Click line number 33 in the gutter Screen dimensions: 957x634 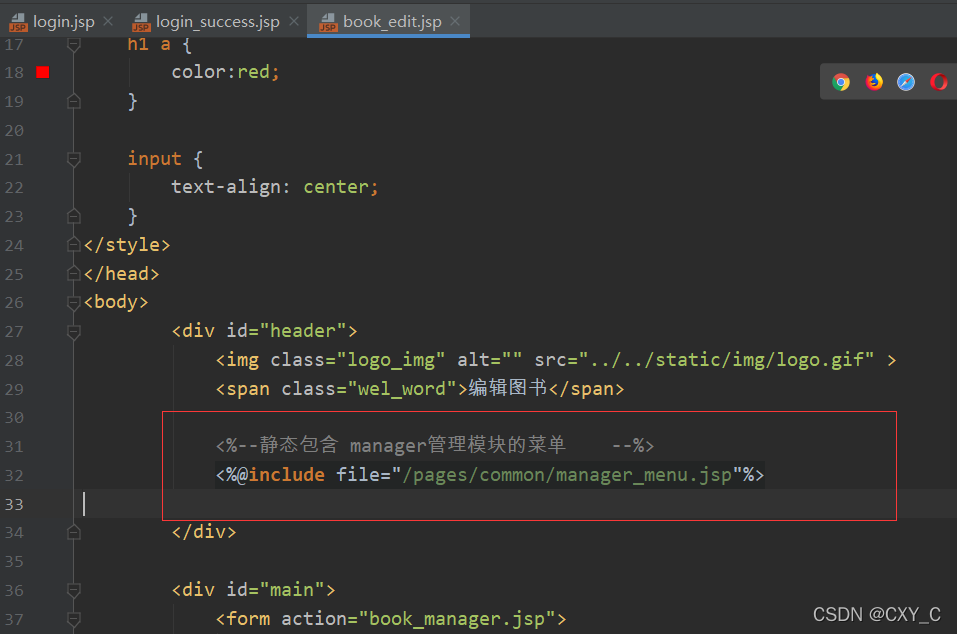click(14, 505)
